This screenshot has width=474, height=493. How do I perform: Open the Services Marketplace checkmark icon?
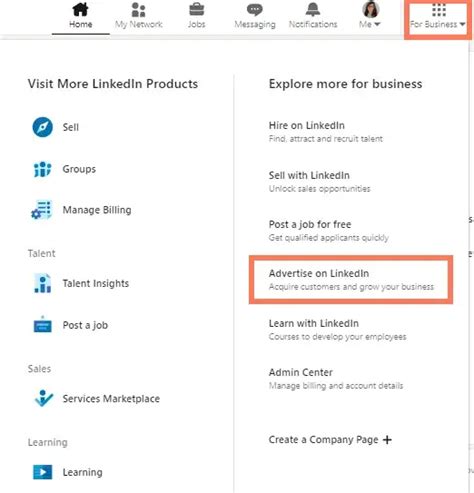[43, 398]
